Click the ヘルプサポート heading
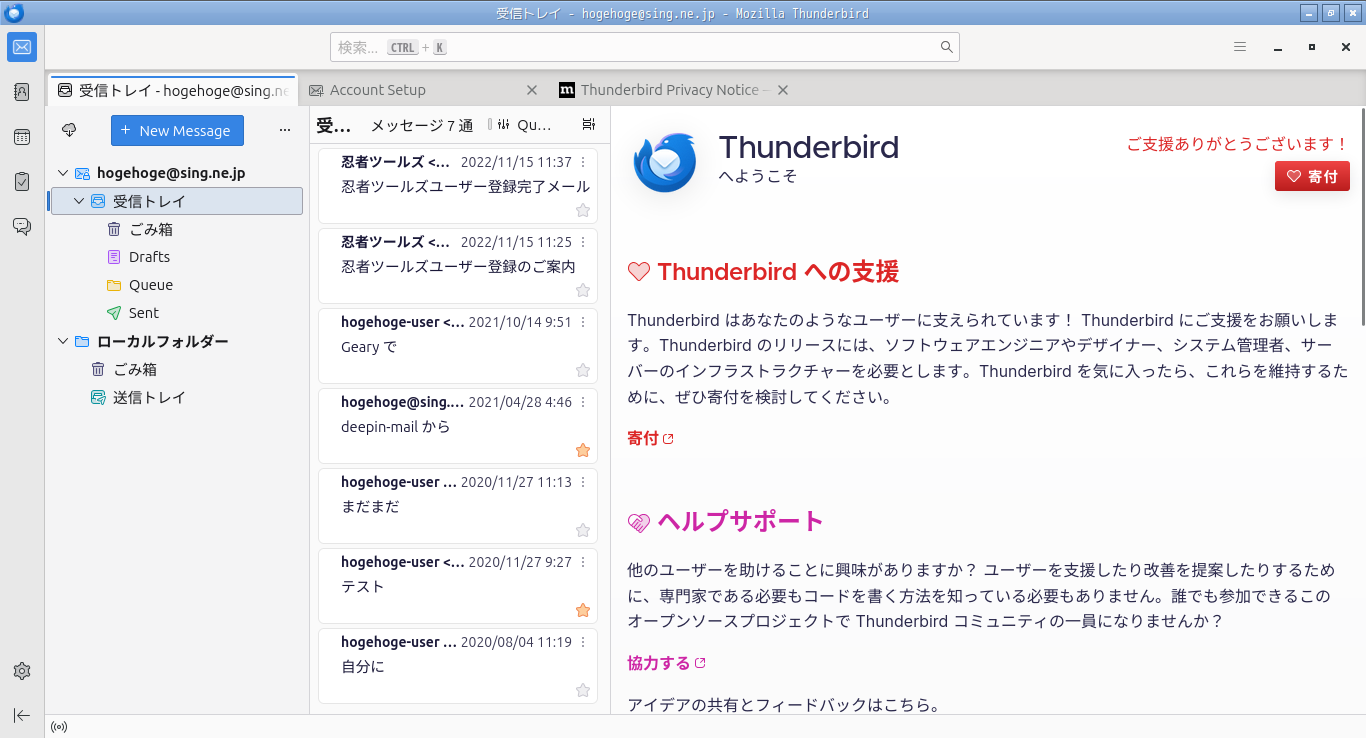This screenshot has width=1366, height=738. pyautogui.click(x=740, y=521)
